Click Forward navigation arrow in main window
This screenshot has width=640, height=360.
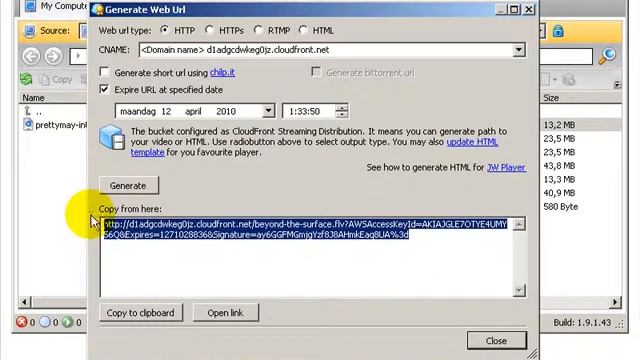coord(53,56)
